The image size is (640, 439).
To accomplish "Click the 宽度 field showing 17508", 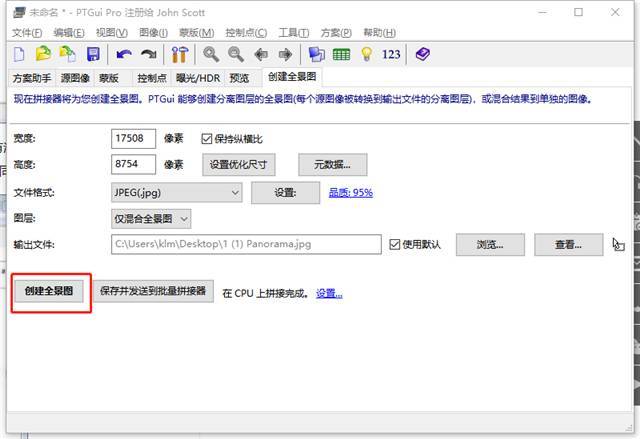I will pyautogui.click(x=133, y=138).
